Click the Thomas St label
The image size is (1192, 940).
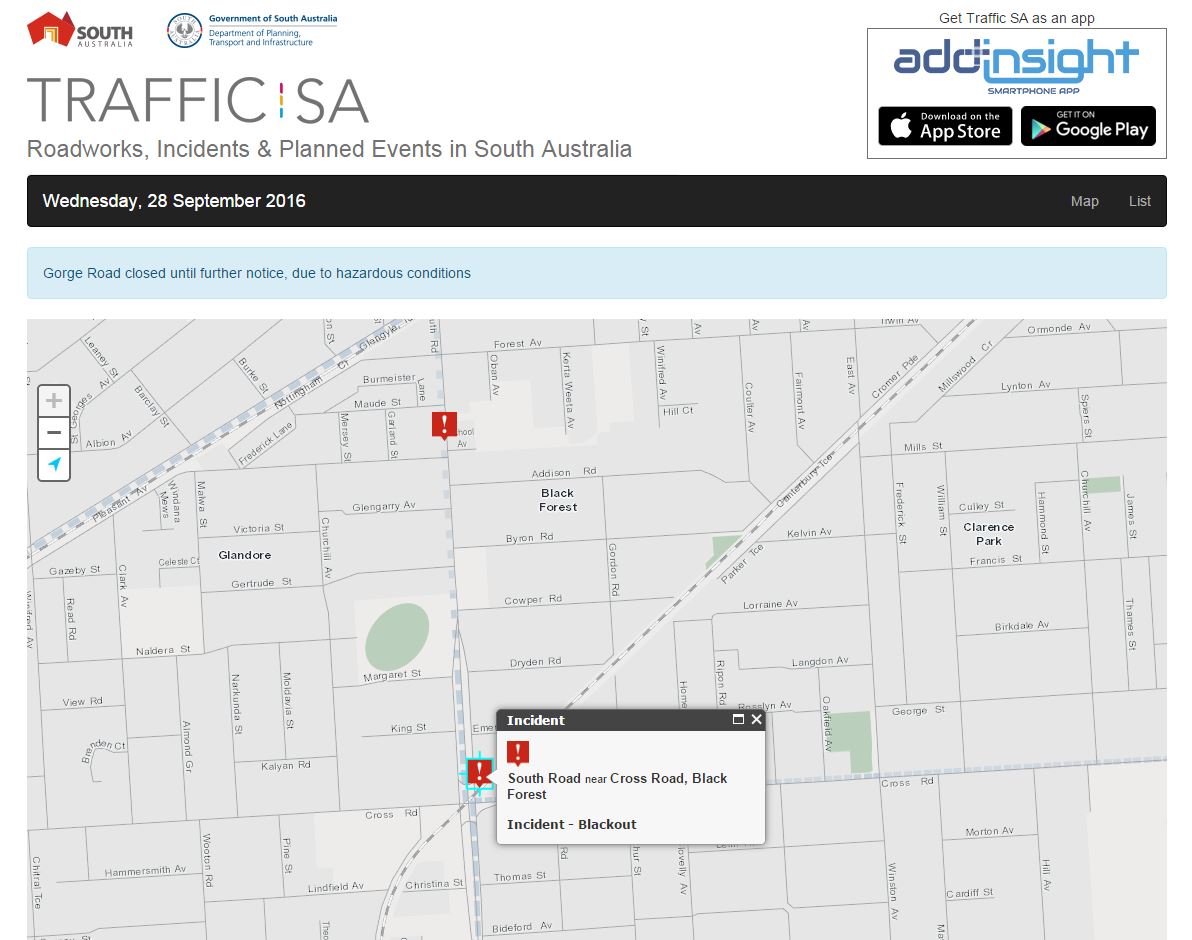pyautogui.click(x=520, y=876)
